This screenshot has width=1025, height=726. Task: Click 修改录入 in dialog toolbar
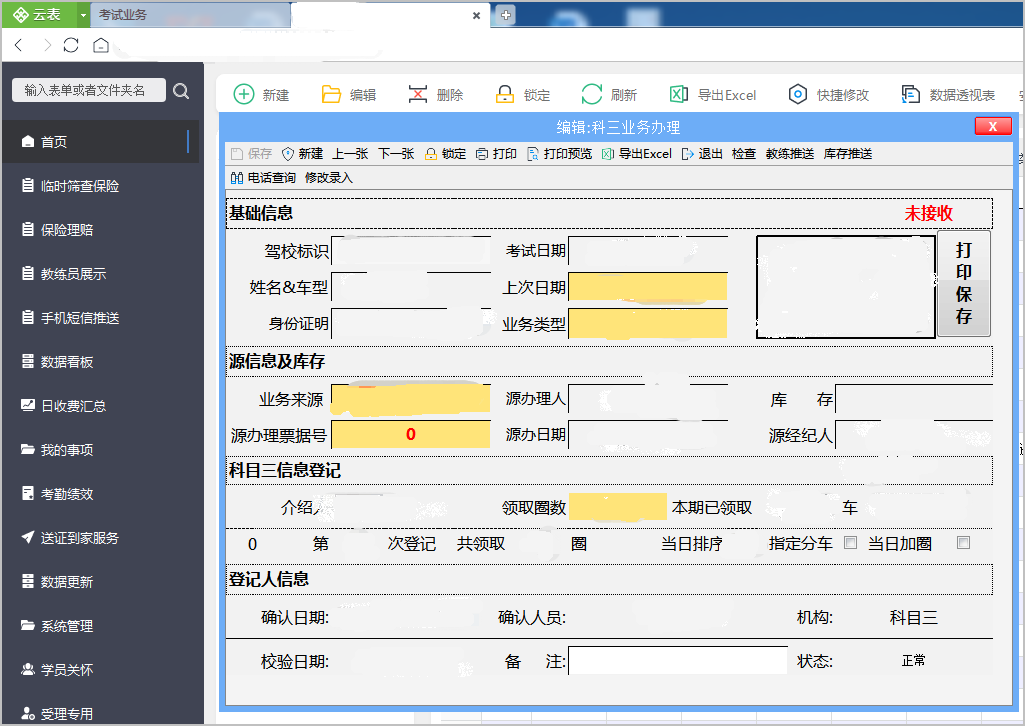tap(329, 178)
